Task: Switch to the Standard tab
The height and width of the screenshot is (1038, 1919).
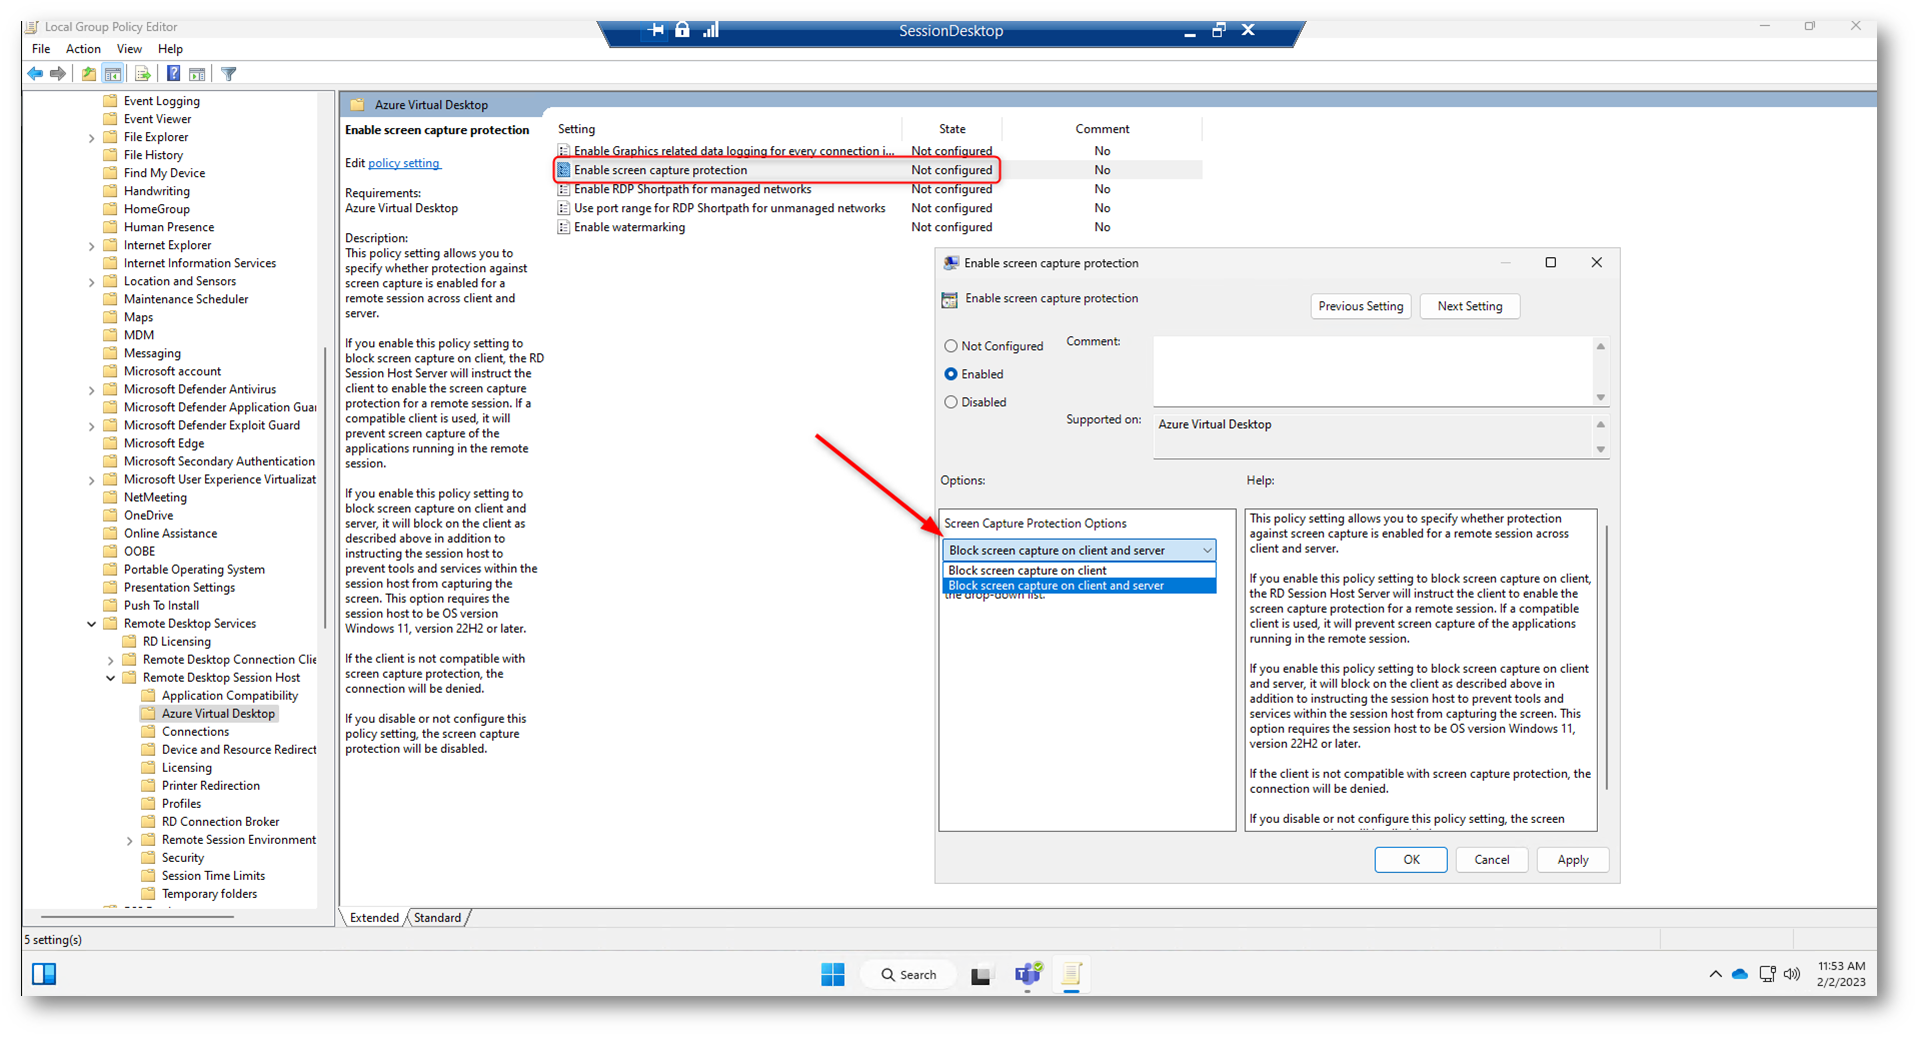Action: click(x=437, y=917)
